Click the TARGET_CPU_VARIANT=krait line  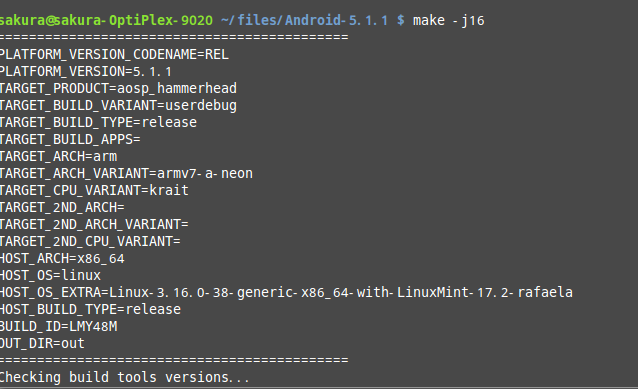click(94, 190)
